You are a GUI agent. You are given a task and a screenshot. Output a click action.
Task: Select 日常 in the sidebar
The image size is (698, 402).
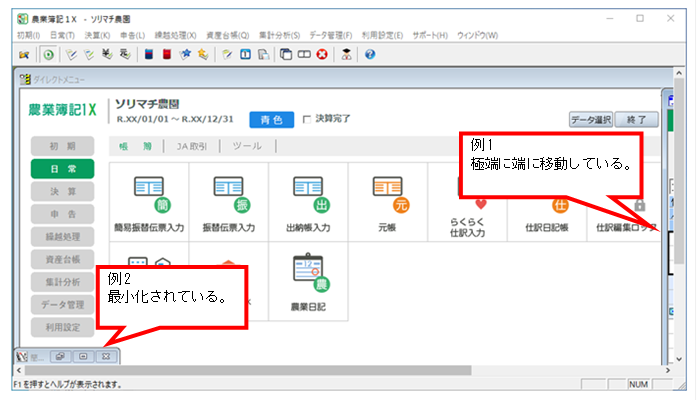coord(62,169)
